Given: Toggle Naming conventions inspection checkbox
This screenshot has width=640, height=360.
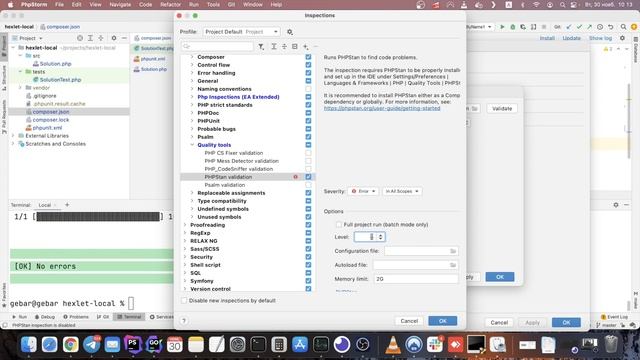Looking at the screenshot, I should point(308,89).
